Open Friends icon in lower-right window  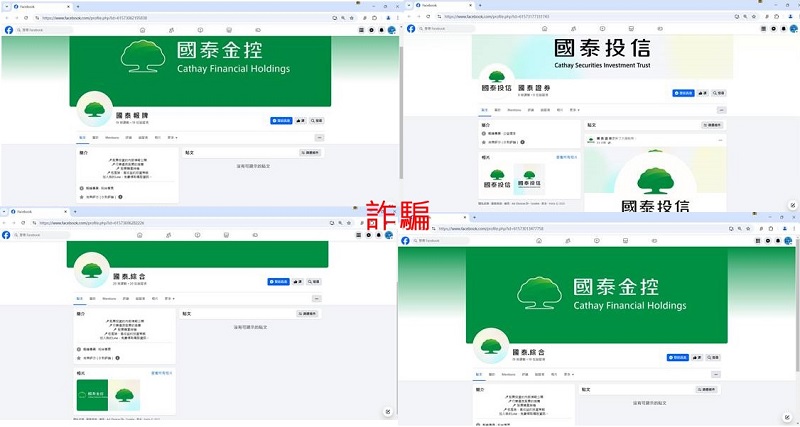[568, 240]
